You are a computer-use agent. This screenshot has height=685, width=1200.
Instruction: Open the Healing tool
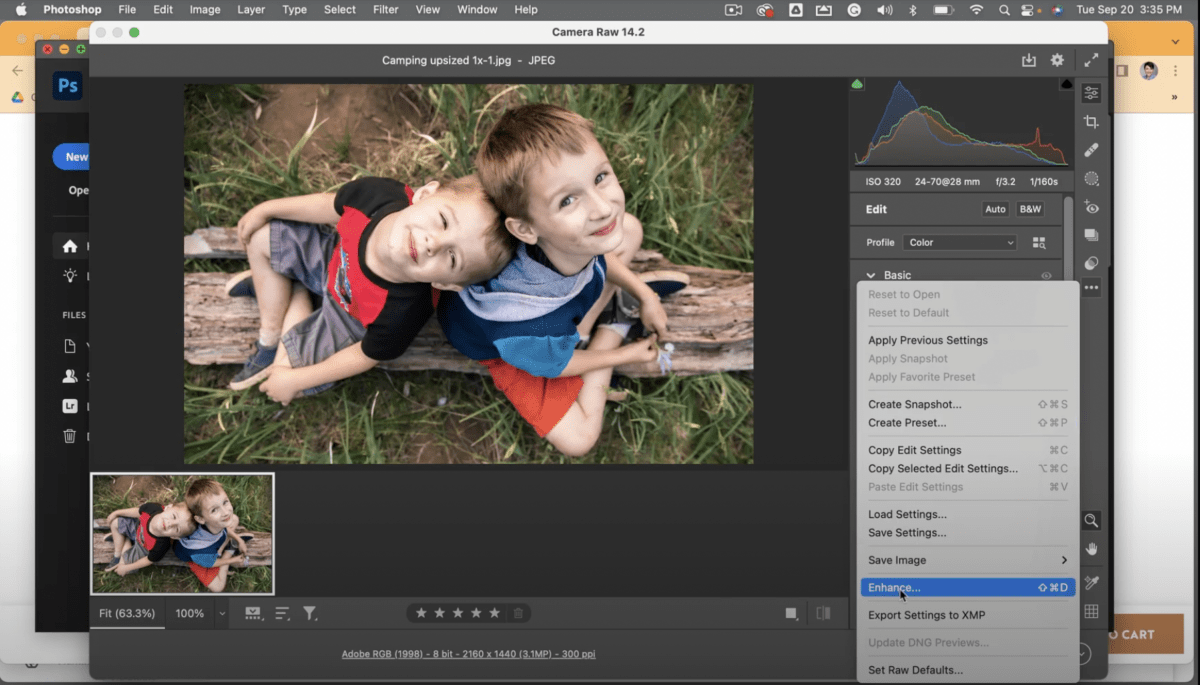tap(1091, 150)
